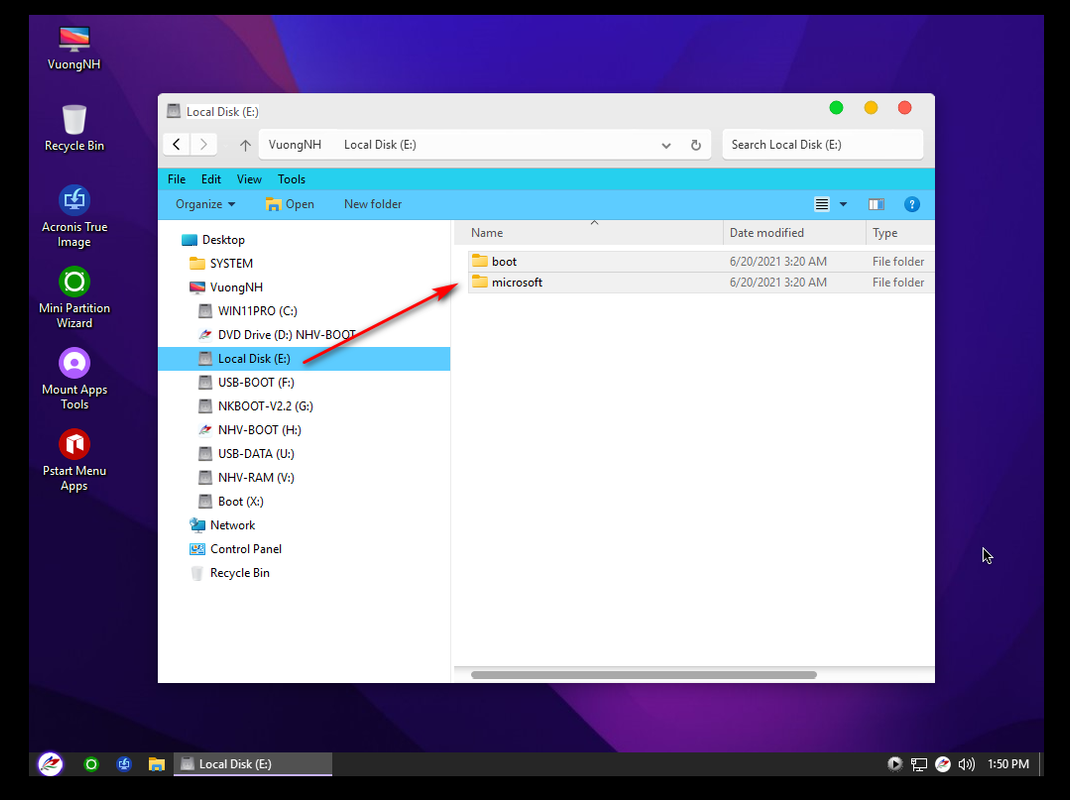1070x800 pixels.
Task: Open File Explorer folder icon on the taskbar
Action: point(157,764)
